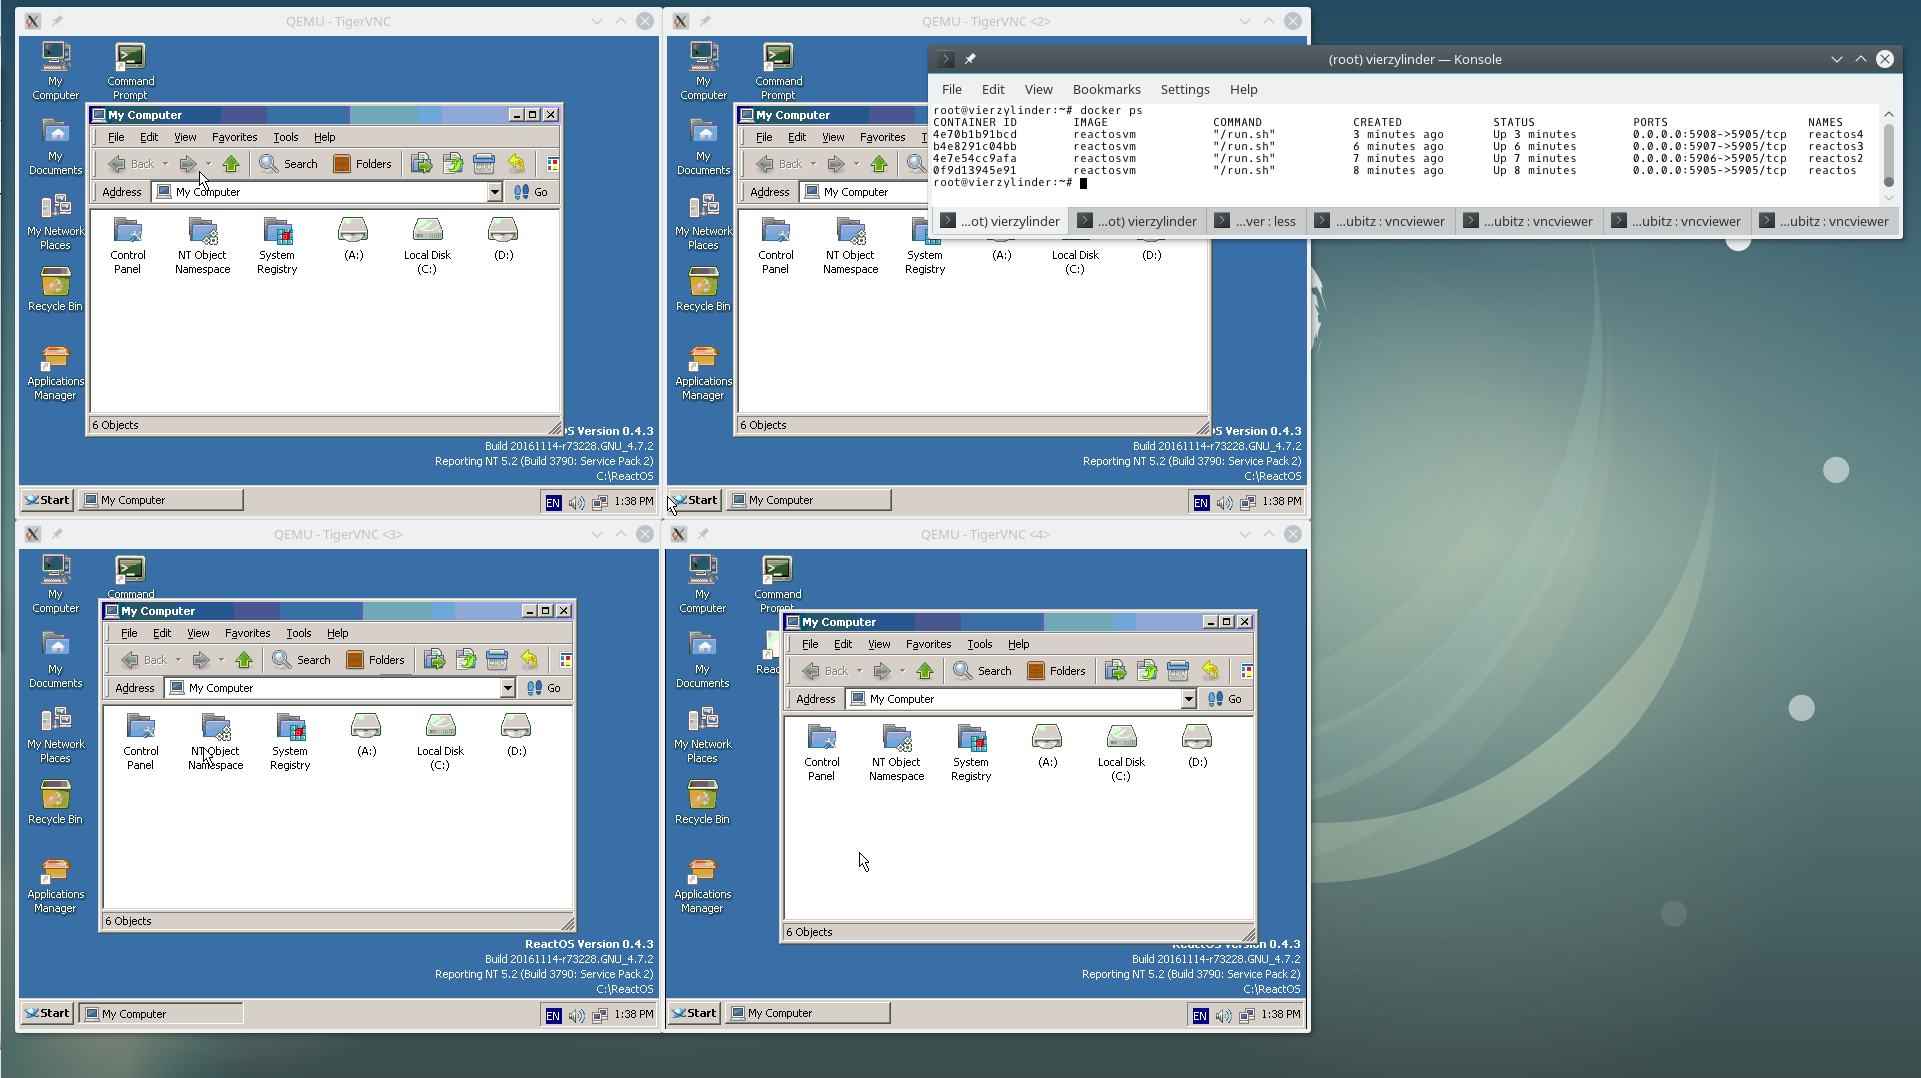Open Command Prompt icon on second VNC desktop
The width and height of the screenshot is (1921, 1078).
point(779,72)
